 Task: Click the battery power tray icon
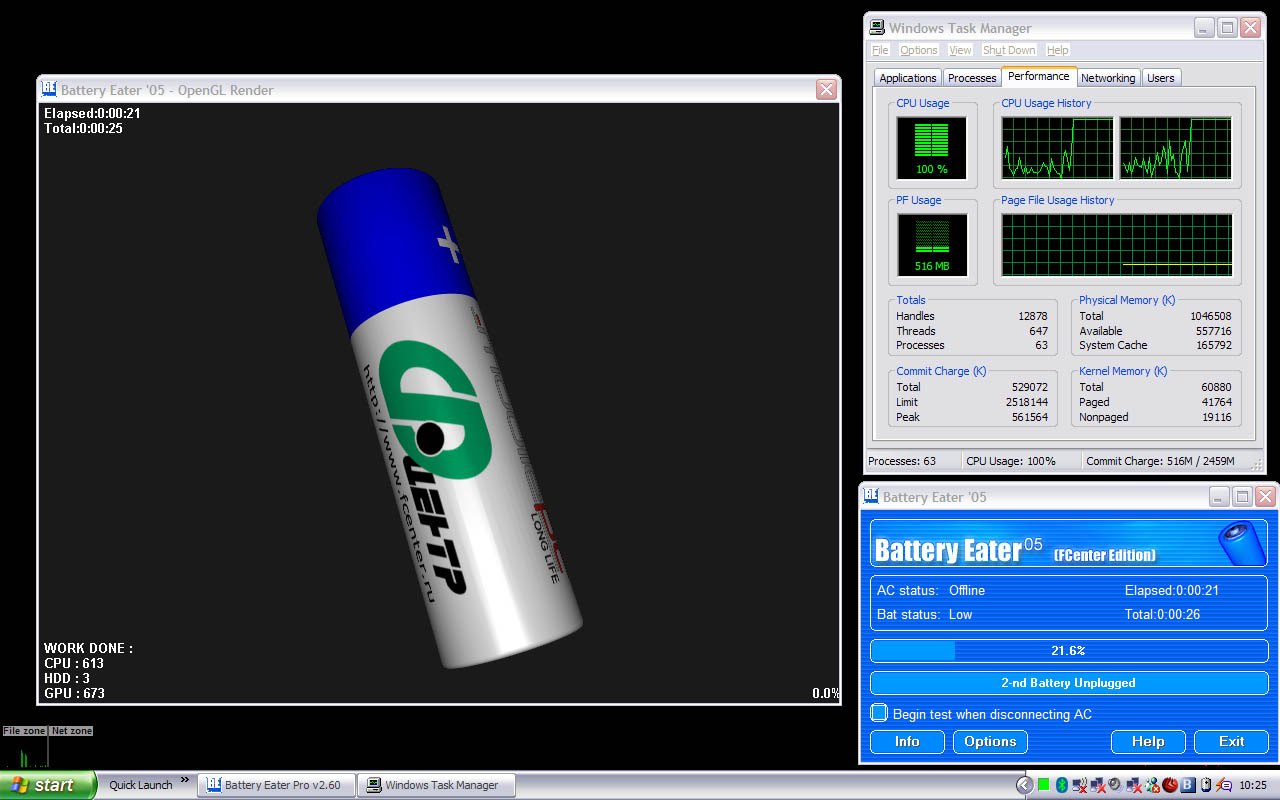(x=1206, y=784)
